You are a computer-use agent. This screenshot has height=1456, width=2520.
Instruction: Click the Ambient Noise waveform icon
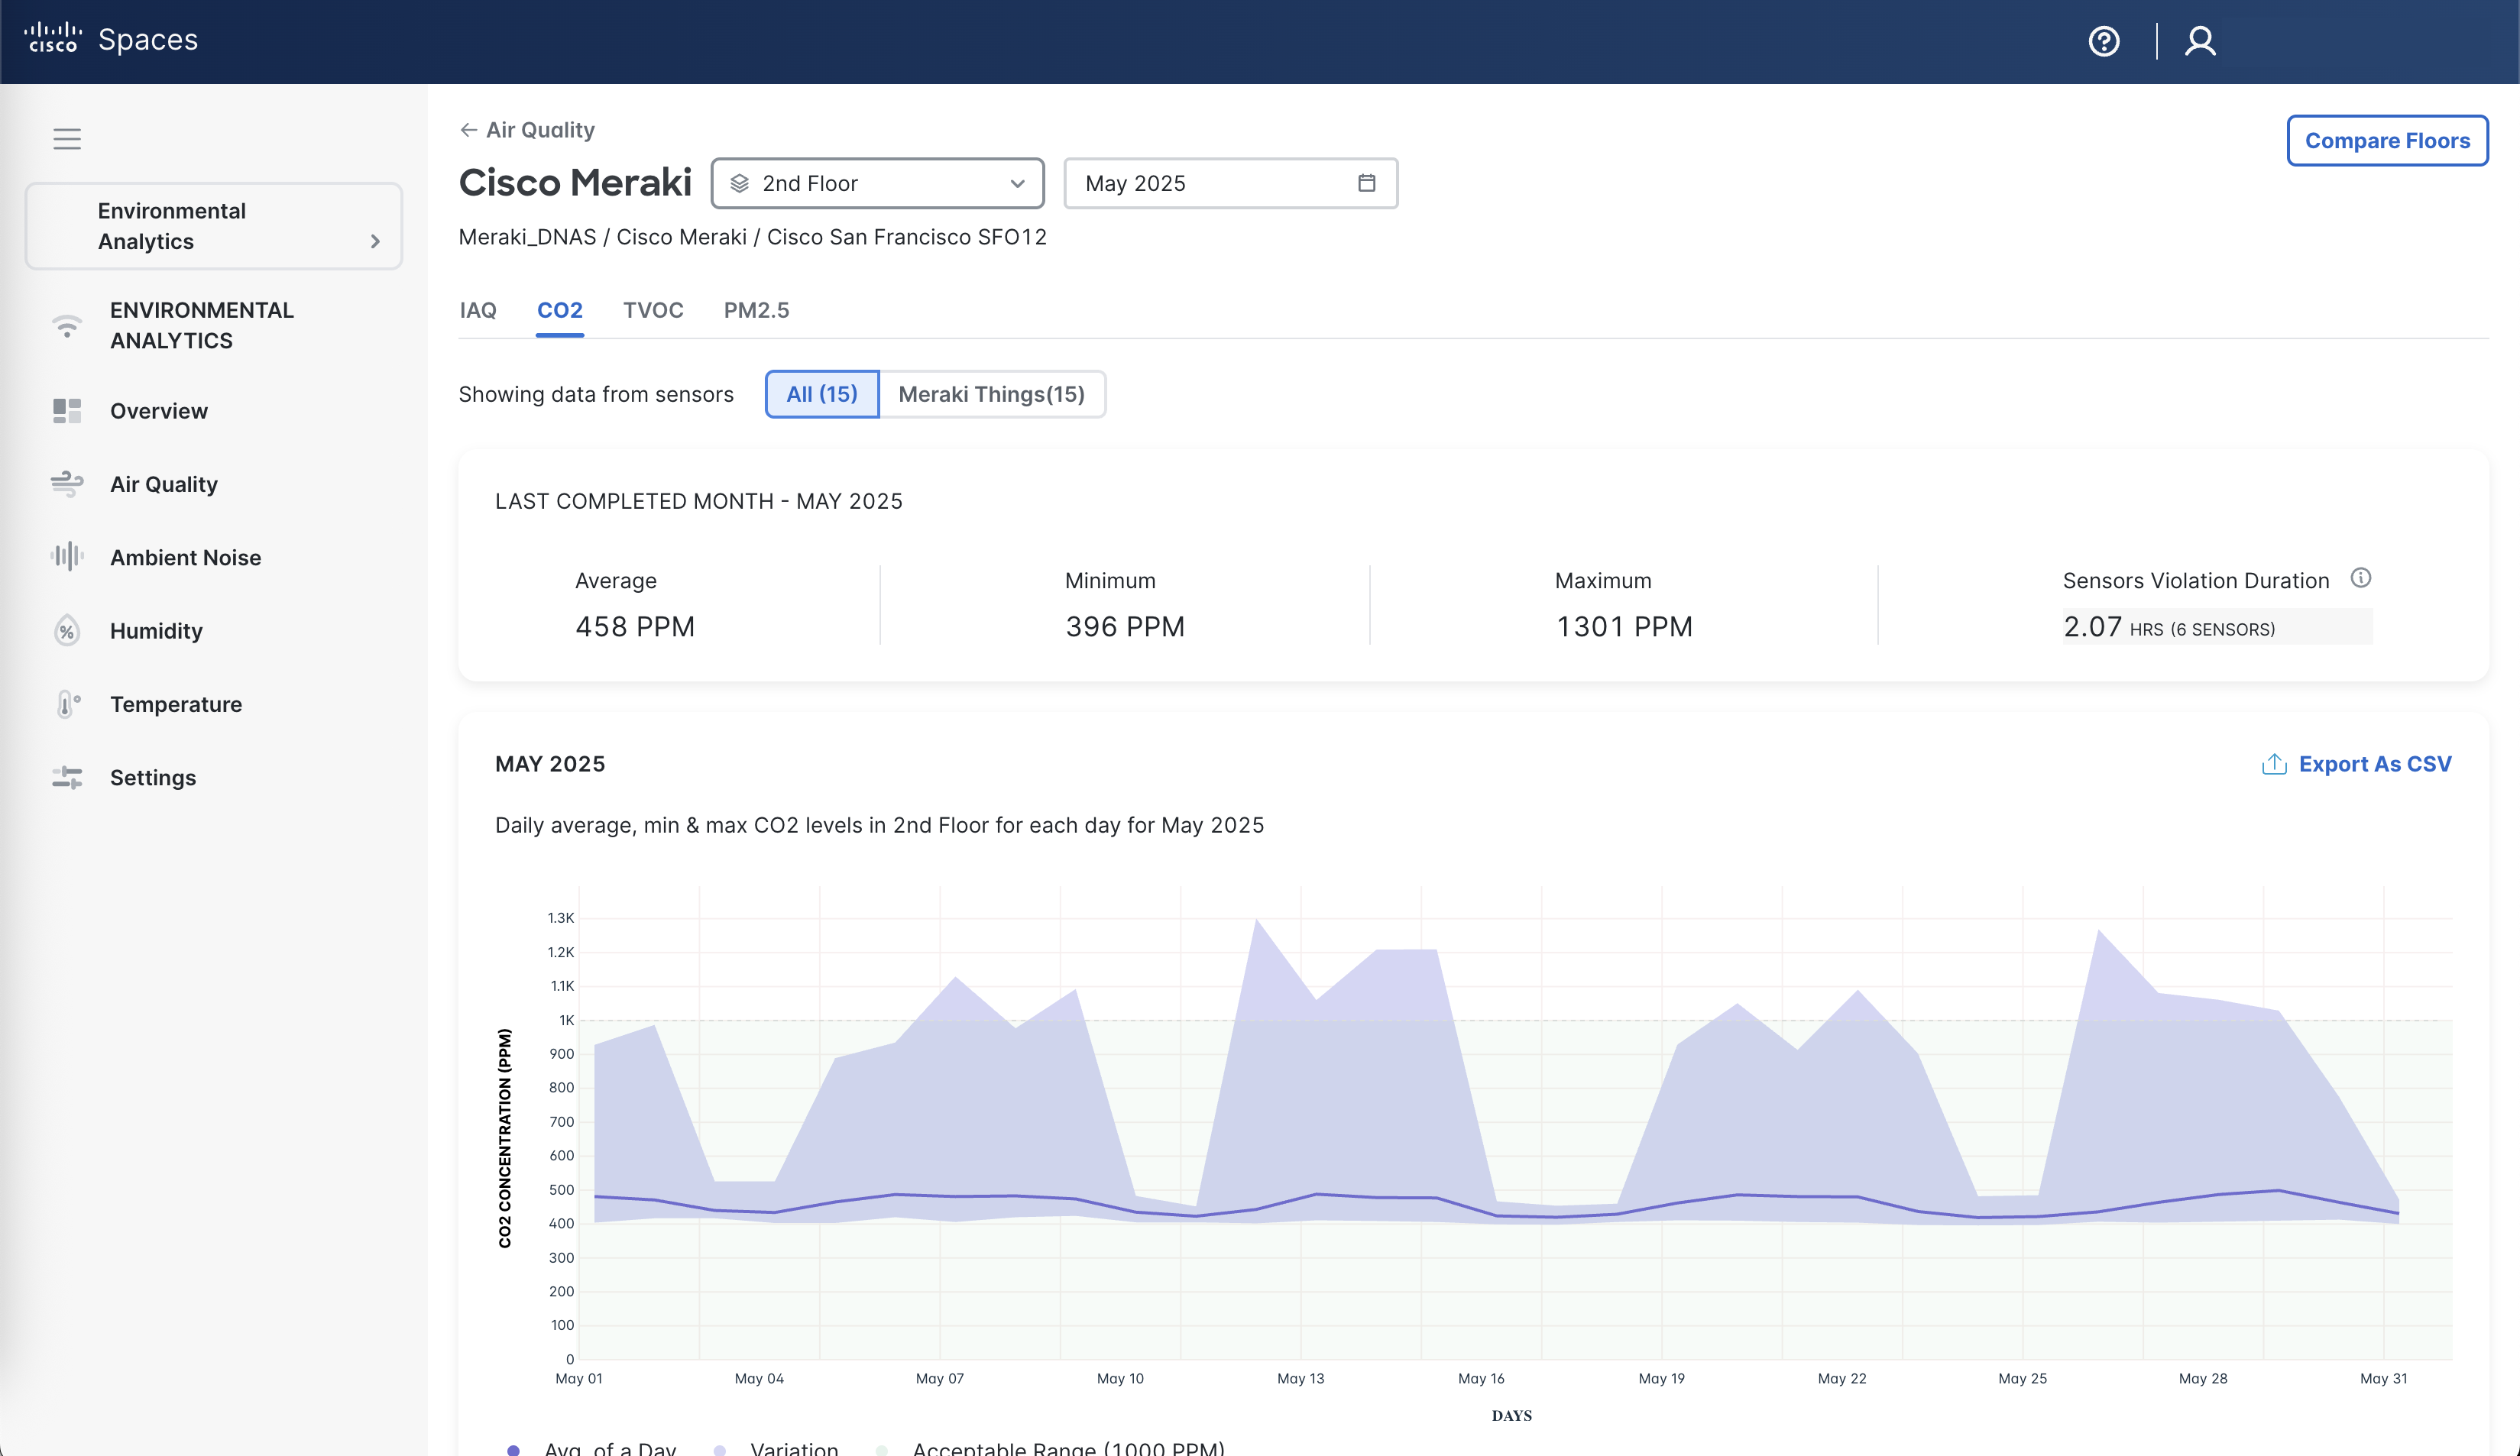(67, 557)
